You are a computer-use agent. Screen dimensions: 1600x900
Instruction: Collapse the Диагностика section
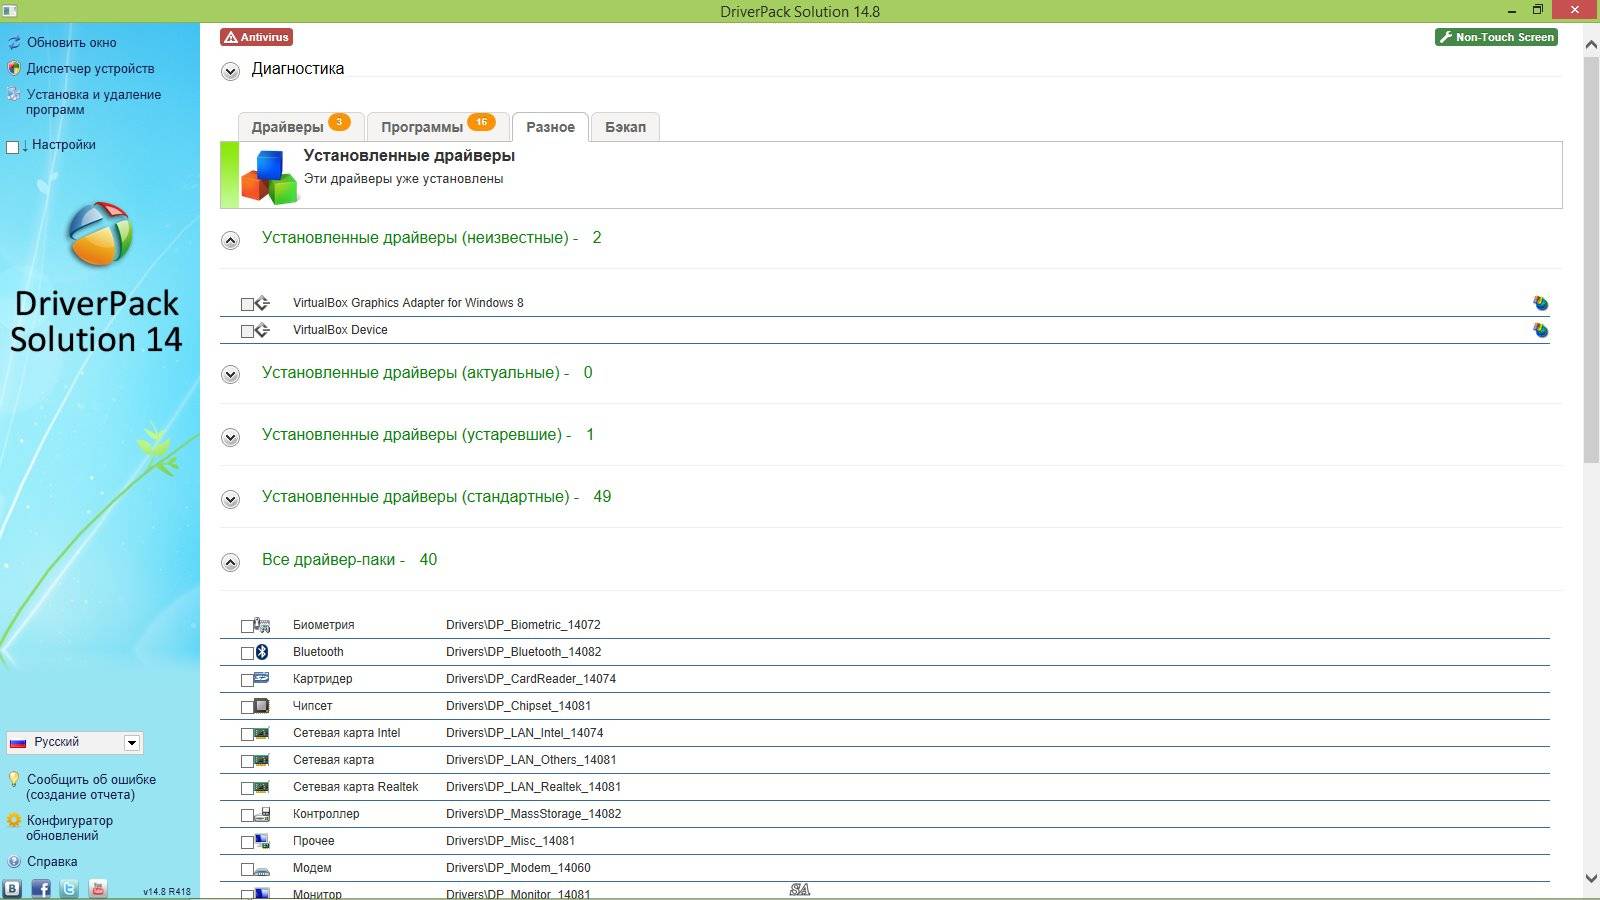point(230,71)
